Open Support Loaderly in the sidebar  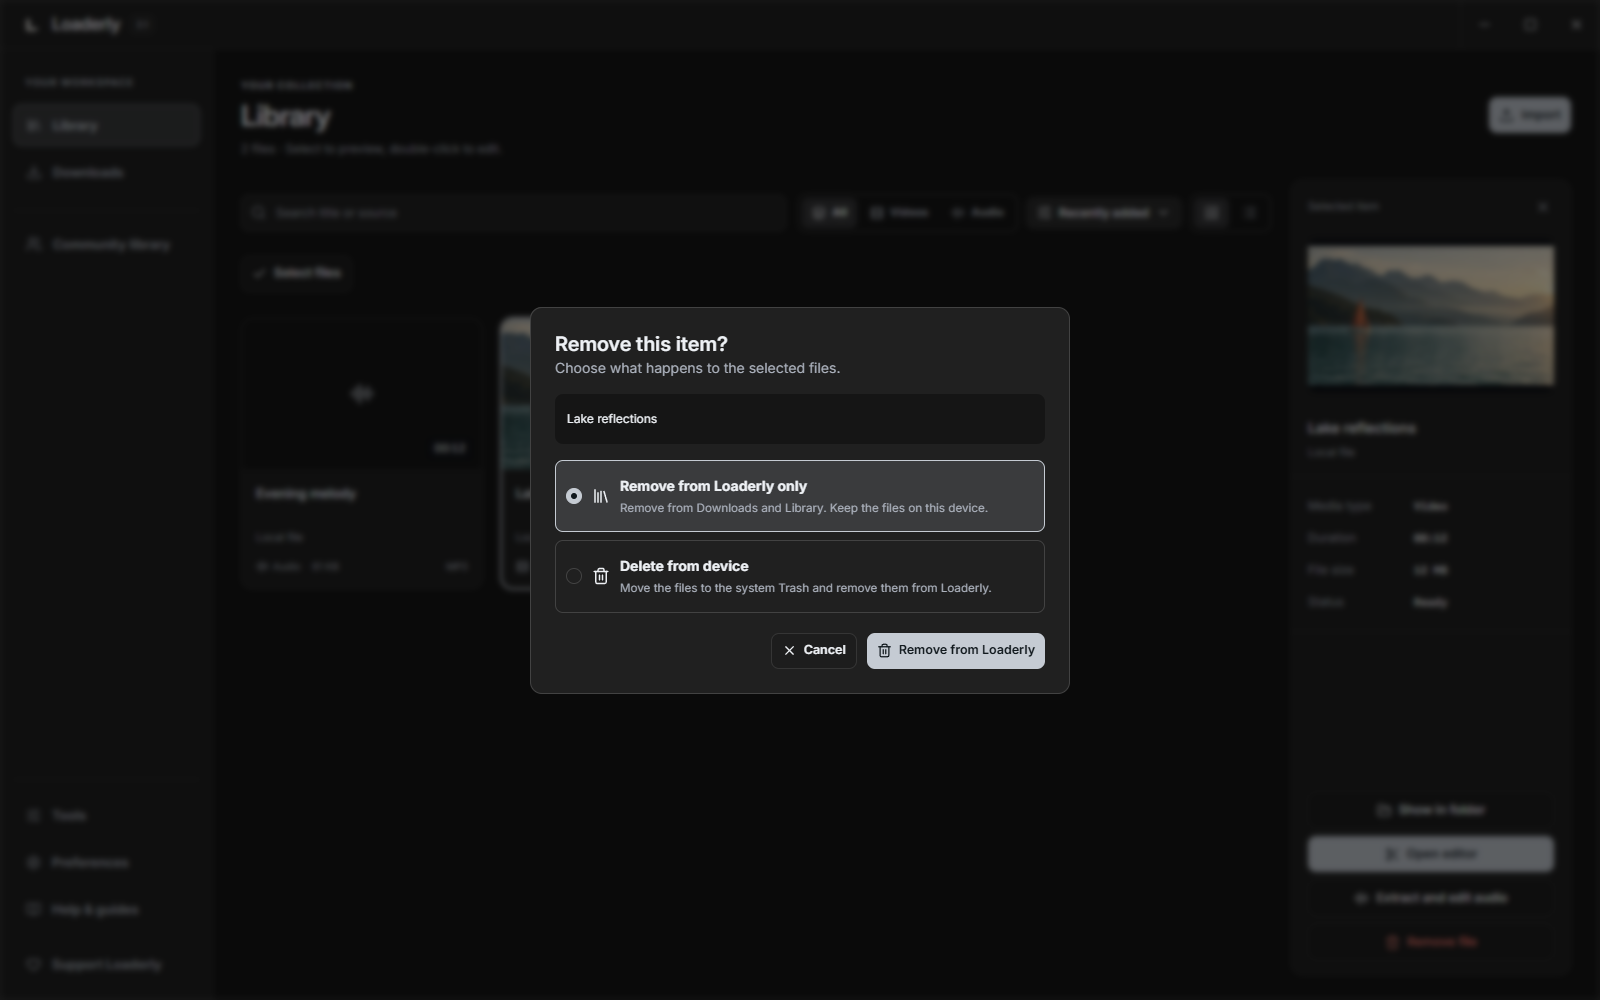coord(107,965)
